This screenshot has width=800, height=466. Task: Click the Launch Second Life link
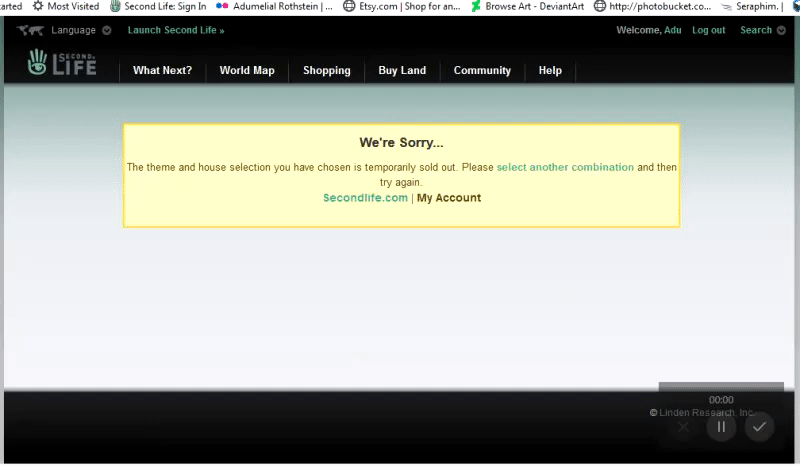176,30
